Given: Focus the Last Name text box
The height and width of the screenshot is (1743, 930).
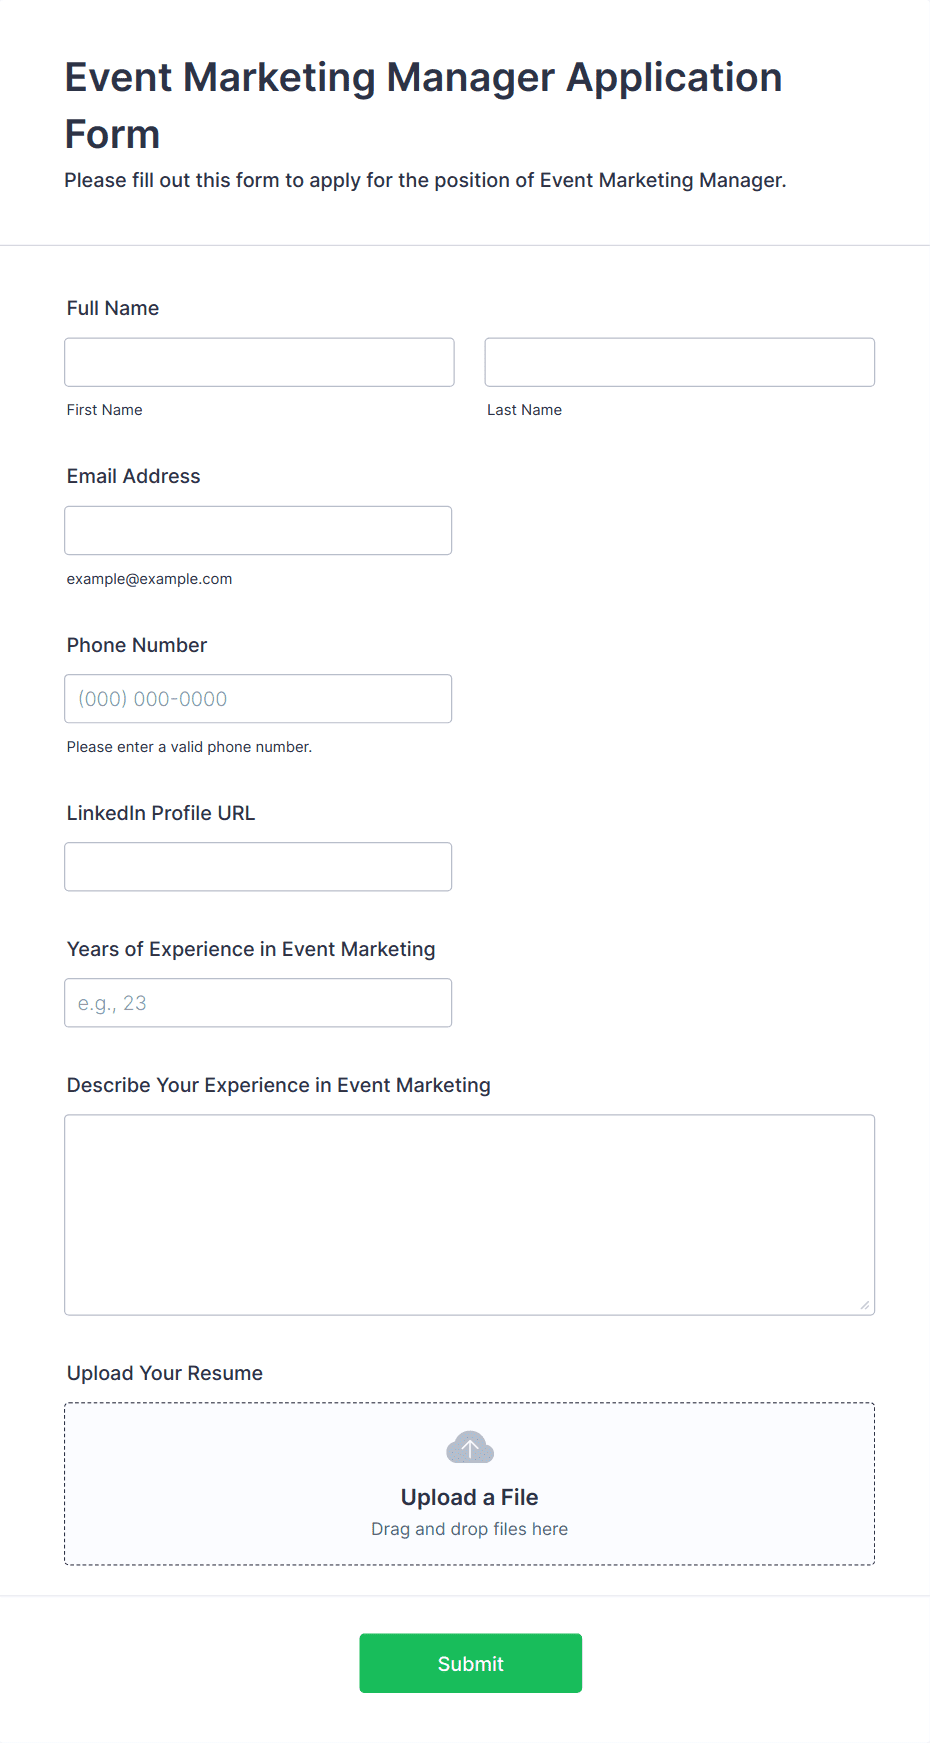Looking at the screenshot, I should coord(680,362).
